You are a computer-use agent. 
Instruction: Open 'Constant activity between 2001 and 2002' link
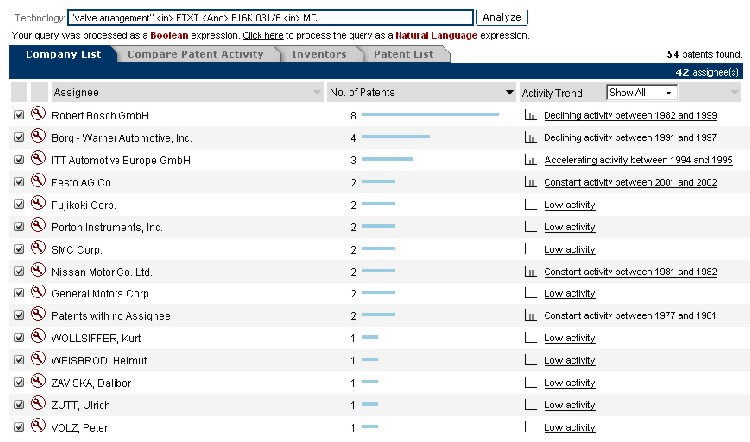point(630,182)
